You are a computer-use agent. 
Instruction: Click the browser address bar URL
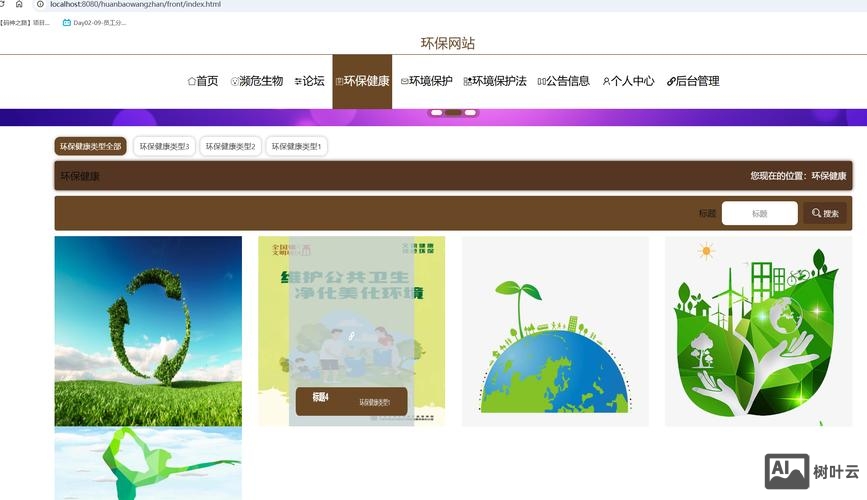pos(135,4)
